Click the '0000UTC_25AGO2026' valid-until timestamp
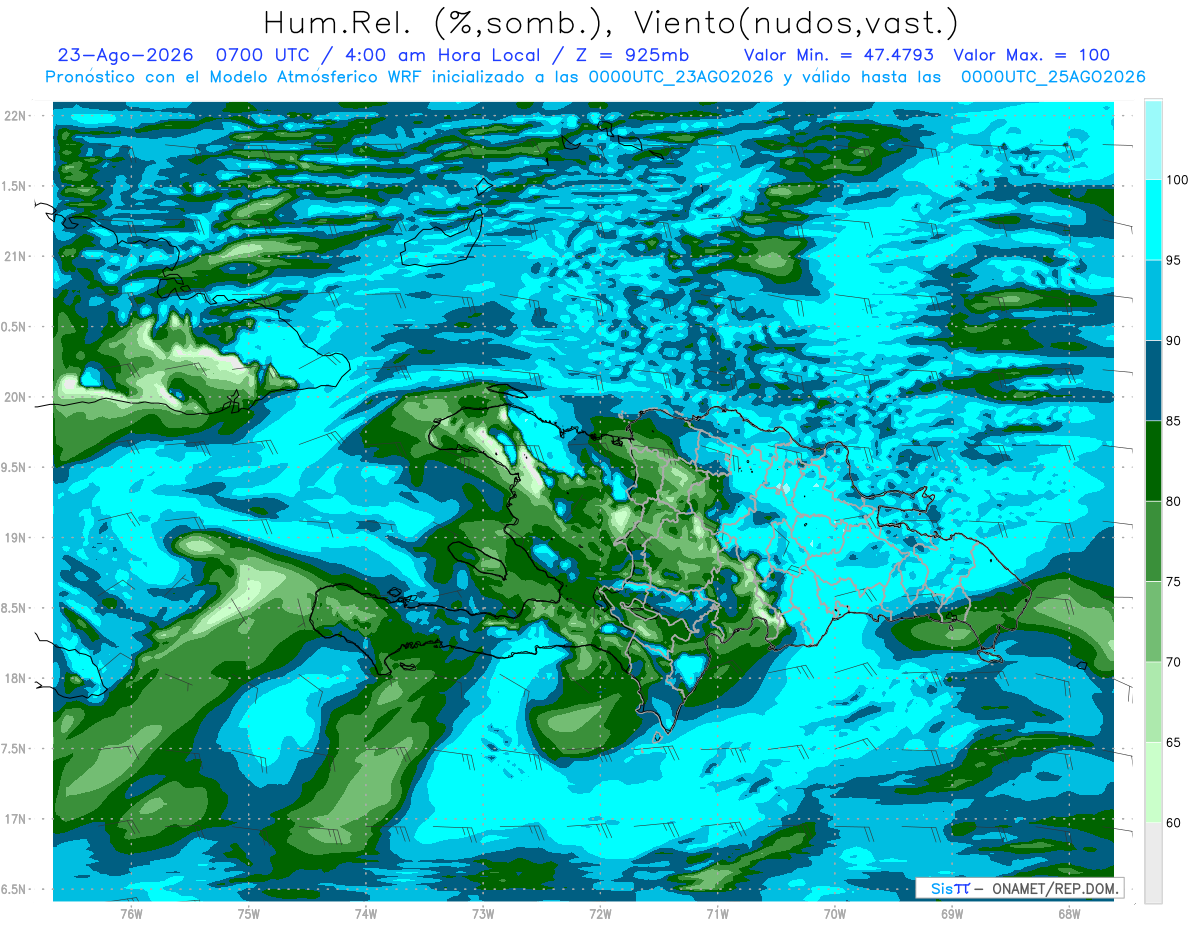 [x=1053, y=77]
